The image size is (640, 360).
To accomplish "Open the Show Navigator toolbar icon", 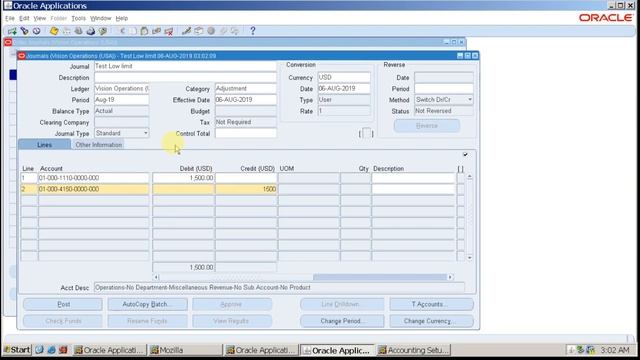I will point(36,31).
